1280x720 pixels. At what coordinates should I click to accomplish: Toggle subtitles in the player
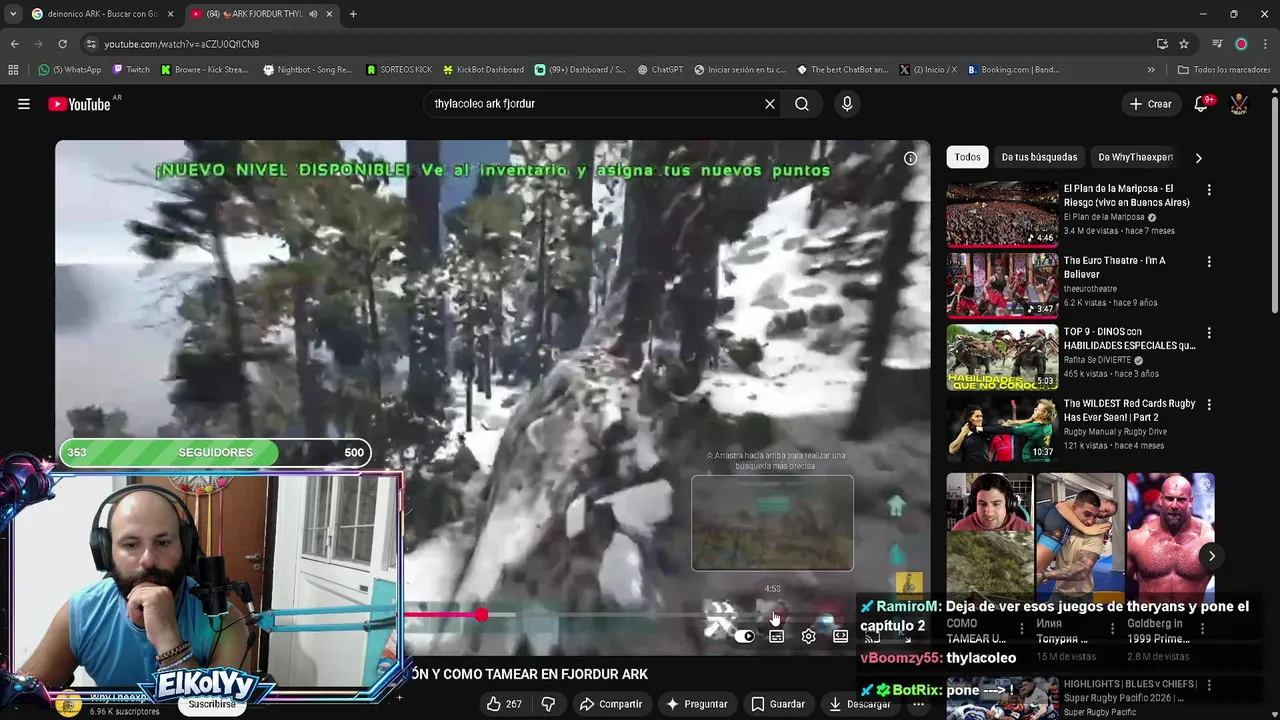[x=776, y=637]
